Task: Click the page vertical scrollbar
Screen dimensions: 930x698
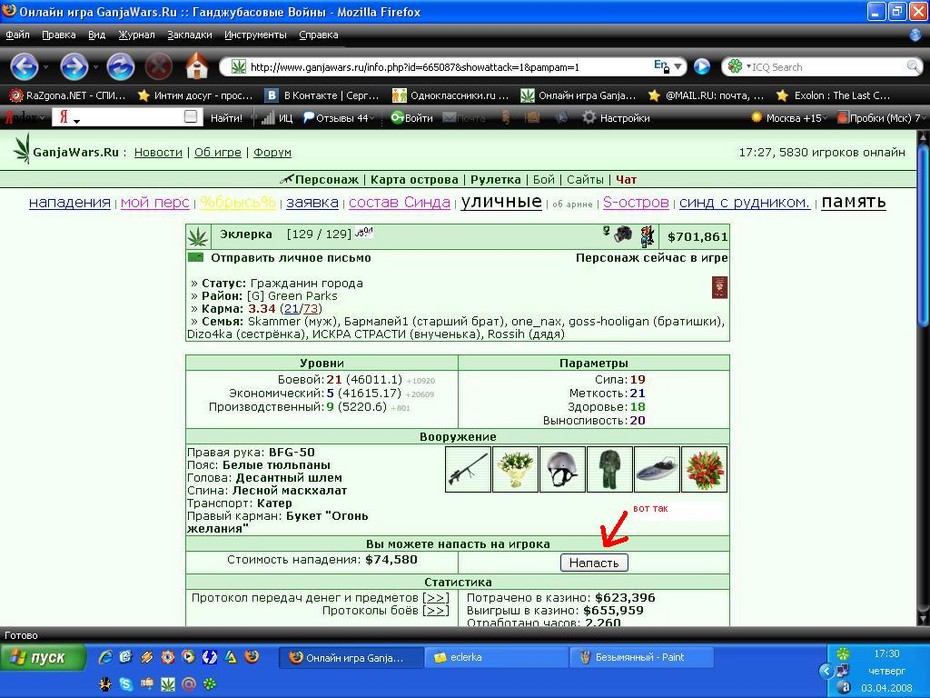Action: point(922,379)
